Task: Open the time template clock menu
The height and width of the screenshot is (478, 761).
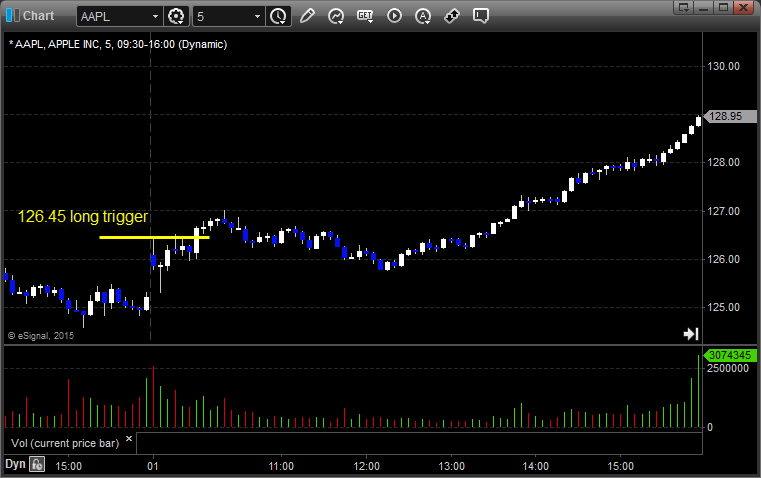Action: pos(279,16)
